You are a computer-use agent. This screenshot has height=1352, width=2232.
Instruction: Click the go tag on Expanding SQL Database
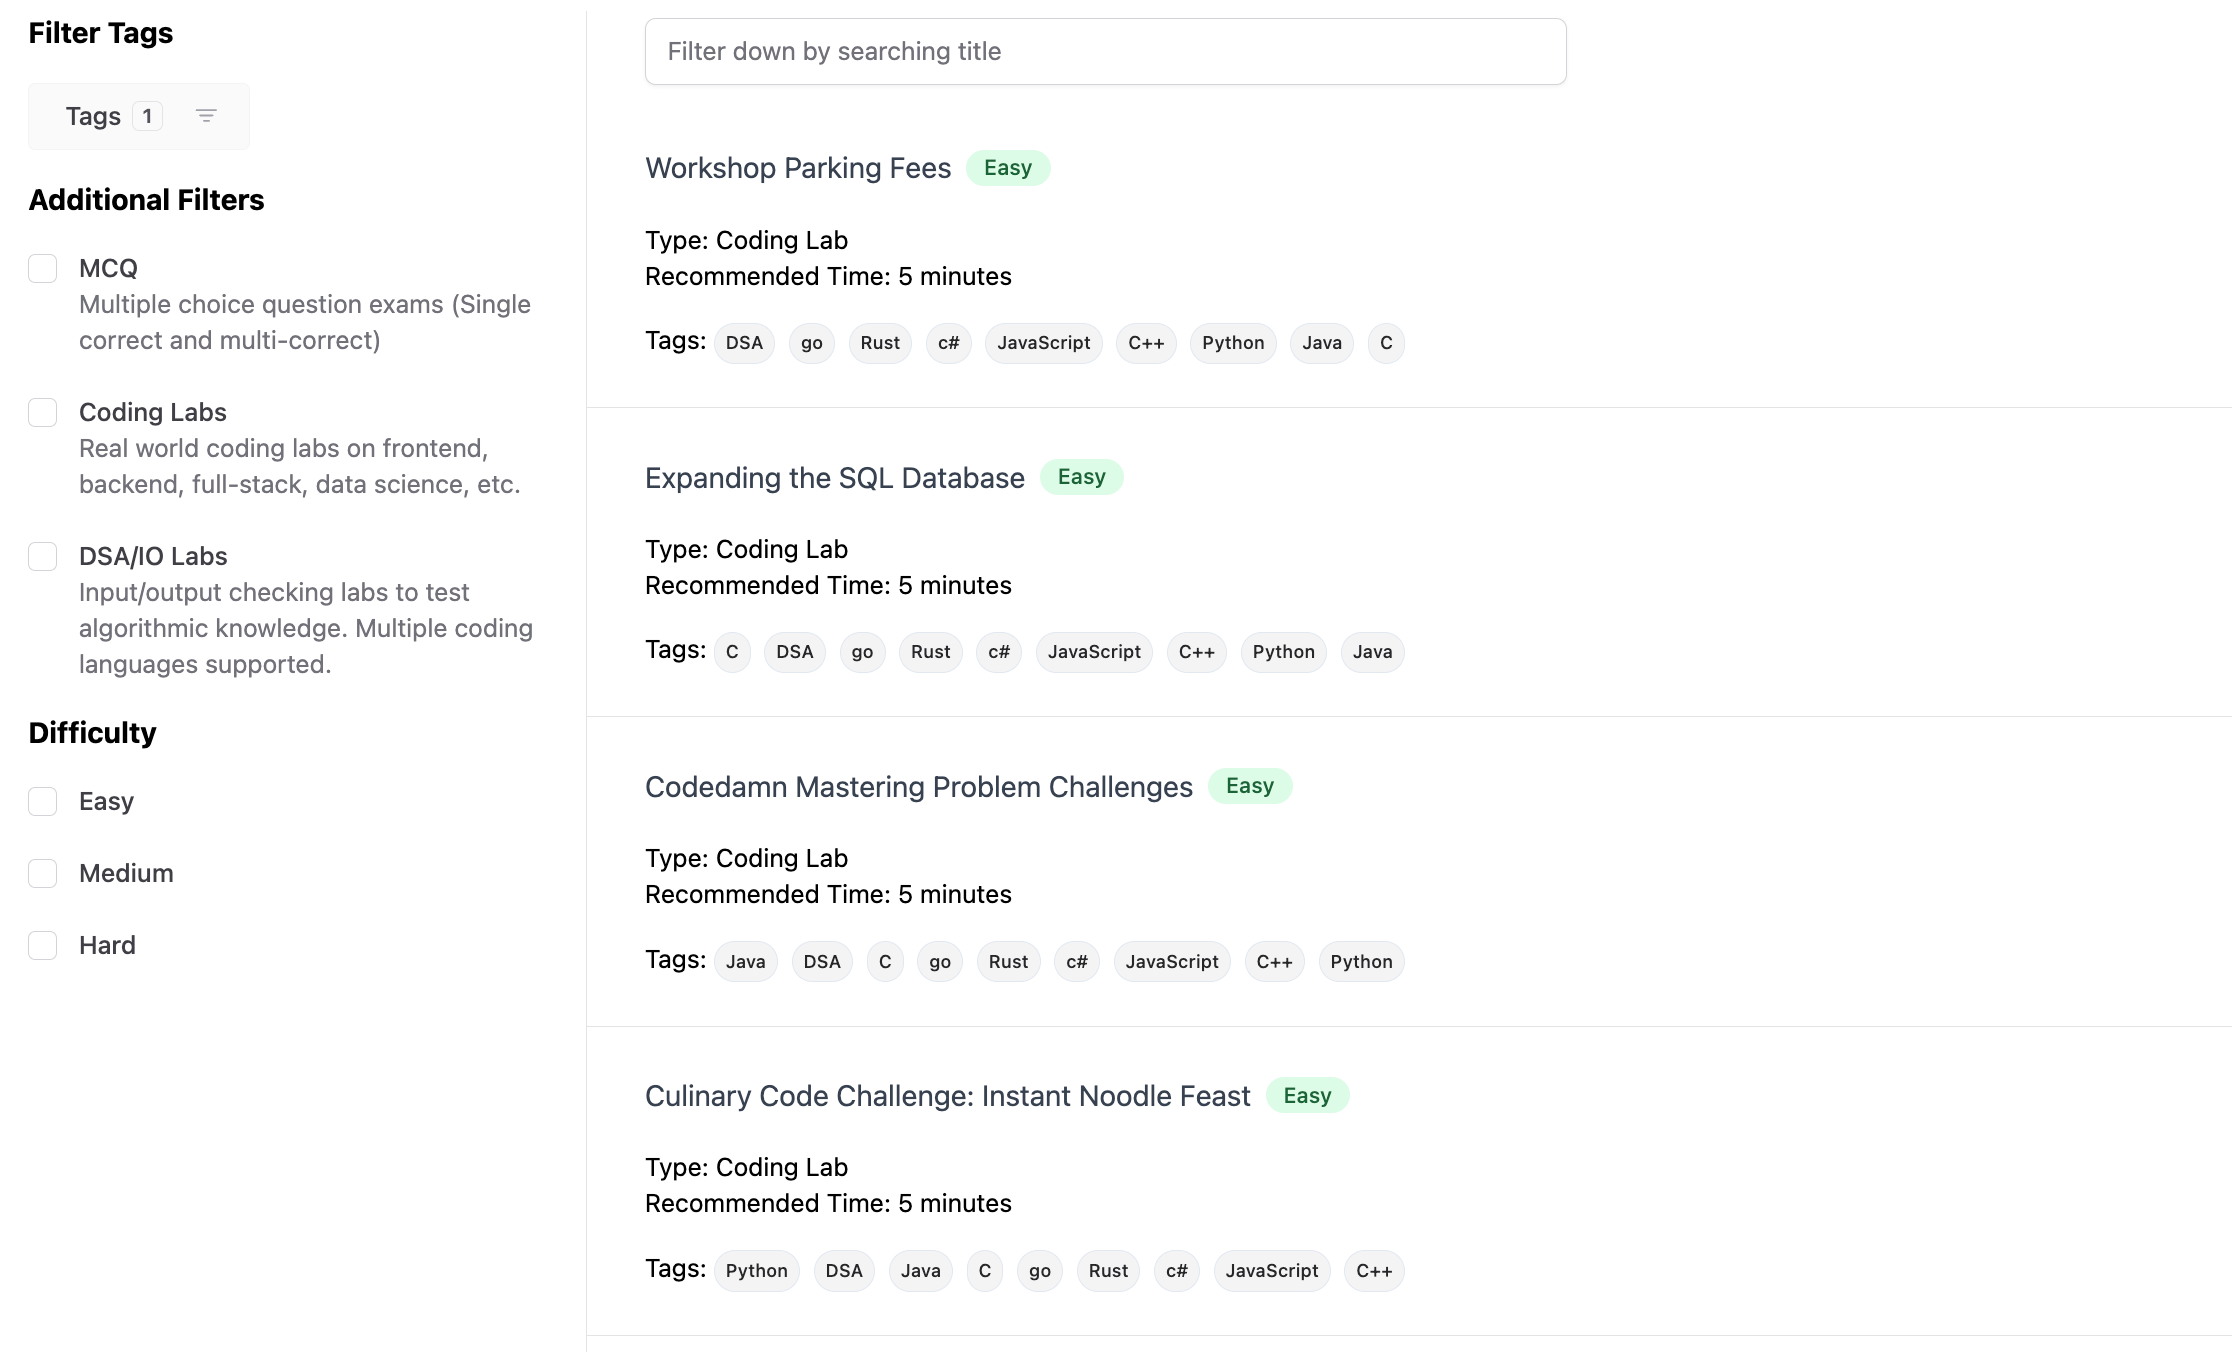861,650
